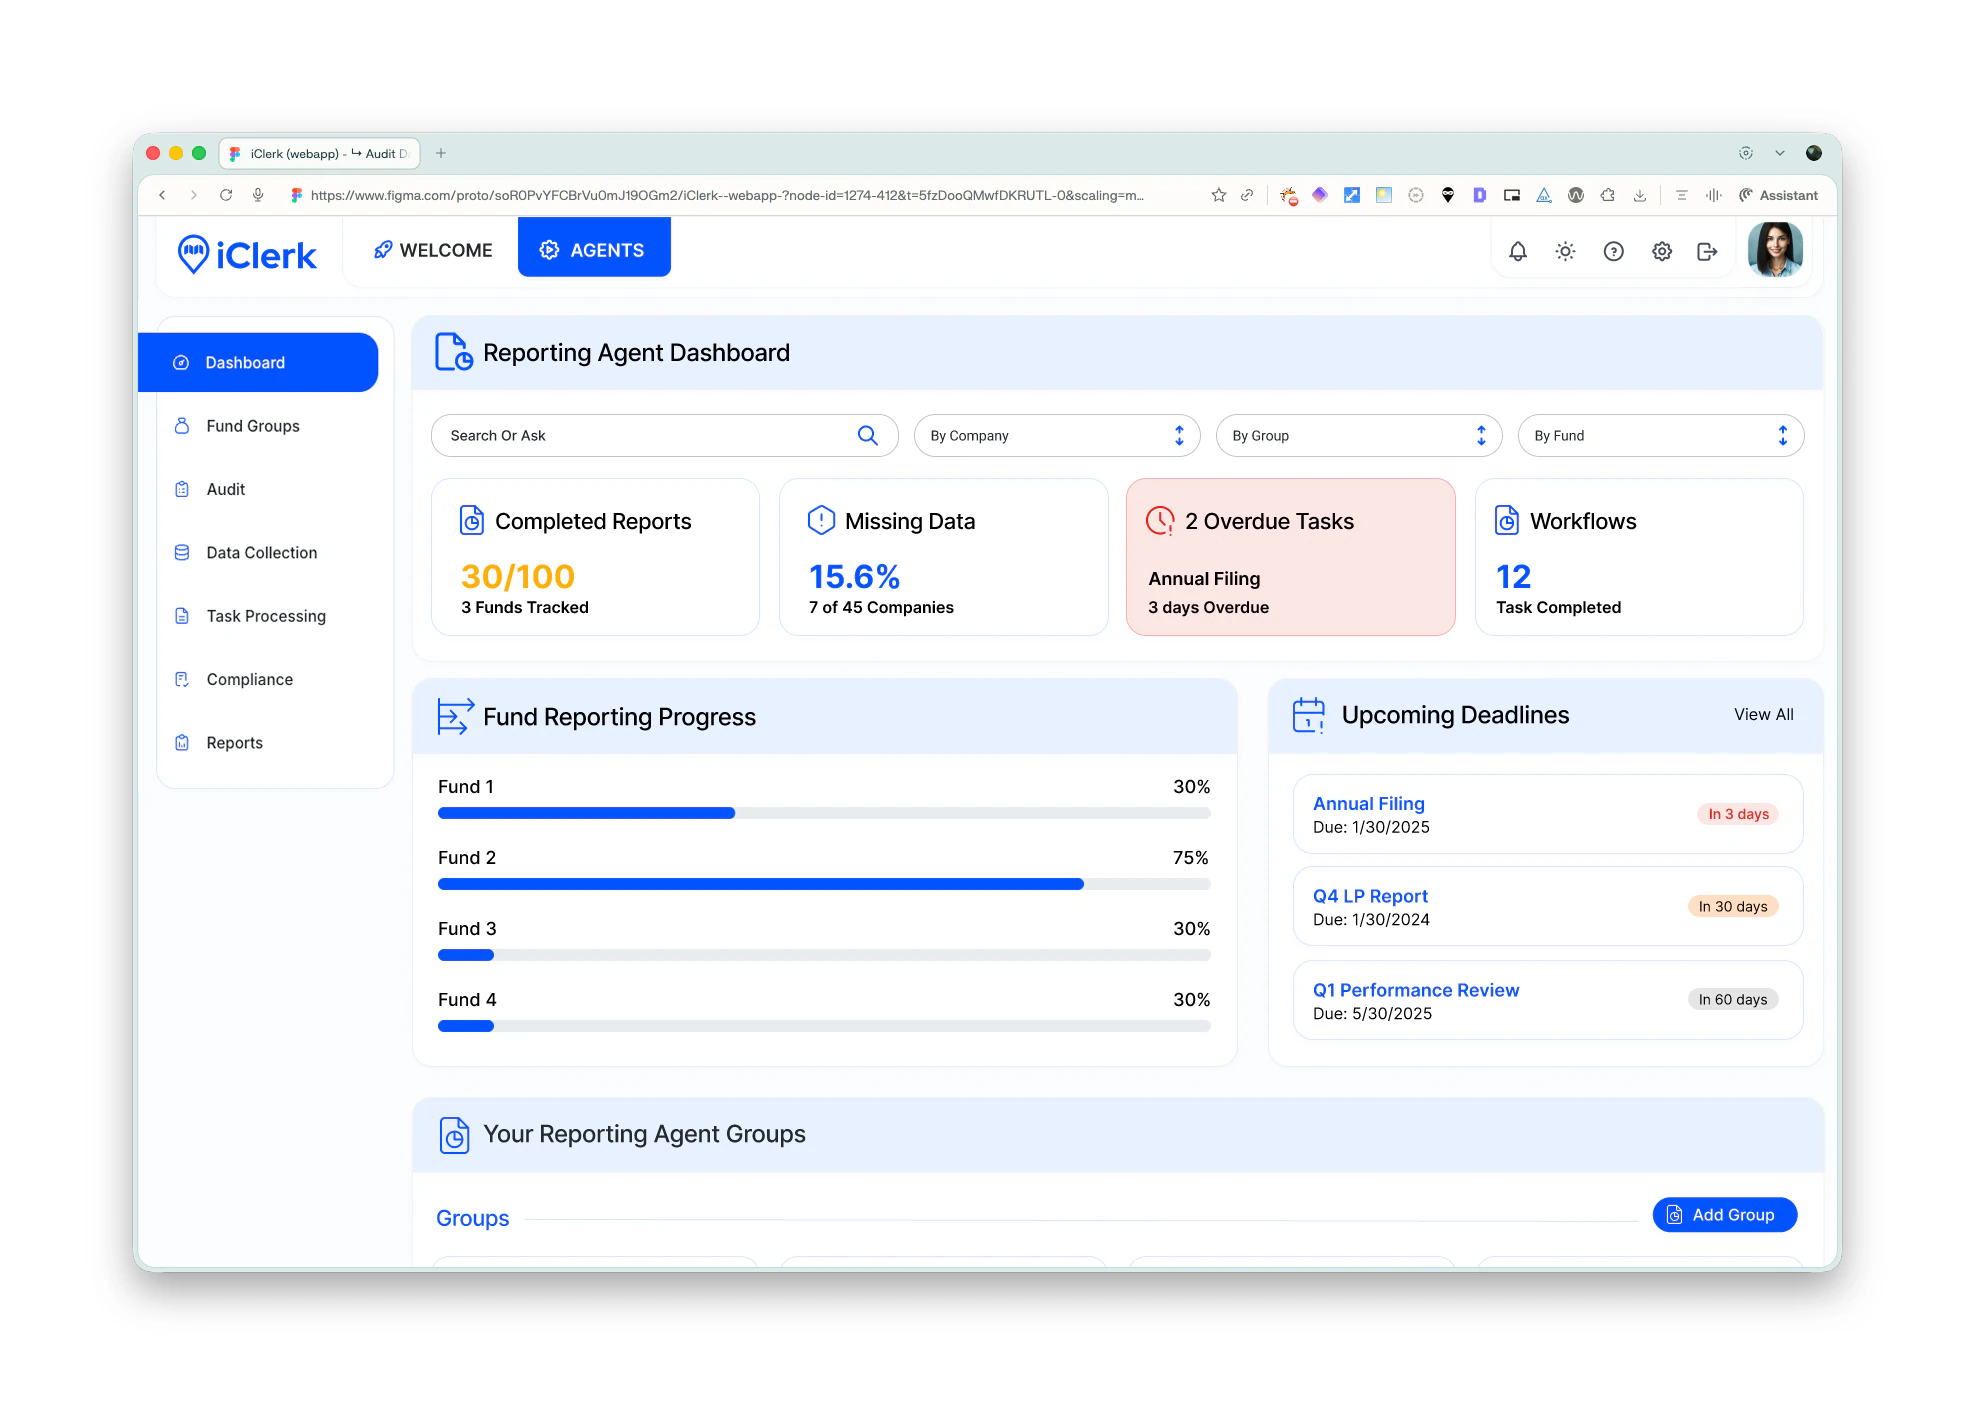Open the settings gear in app header
1975x1405 pixels.
pyautogui.click(x=1661, y=252)
